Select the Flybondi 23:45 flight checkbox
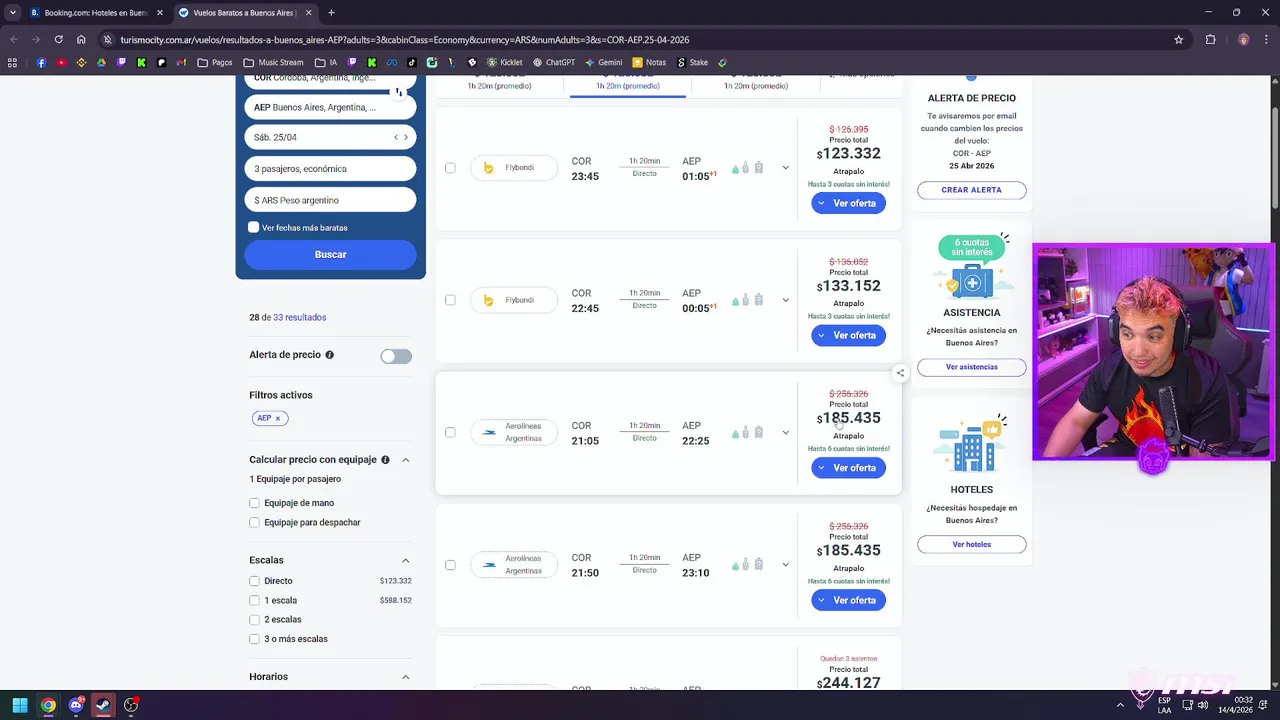 point(450,168)
